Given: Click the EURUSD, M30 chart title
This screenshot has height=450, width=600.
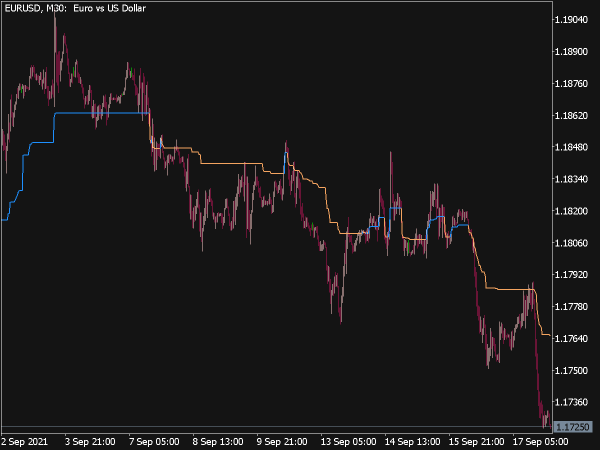Looking at the screenshot, I should tap(75, 8).
